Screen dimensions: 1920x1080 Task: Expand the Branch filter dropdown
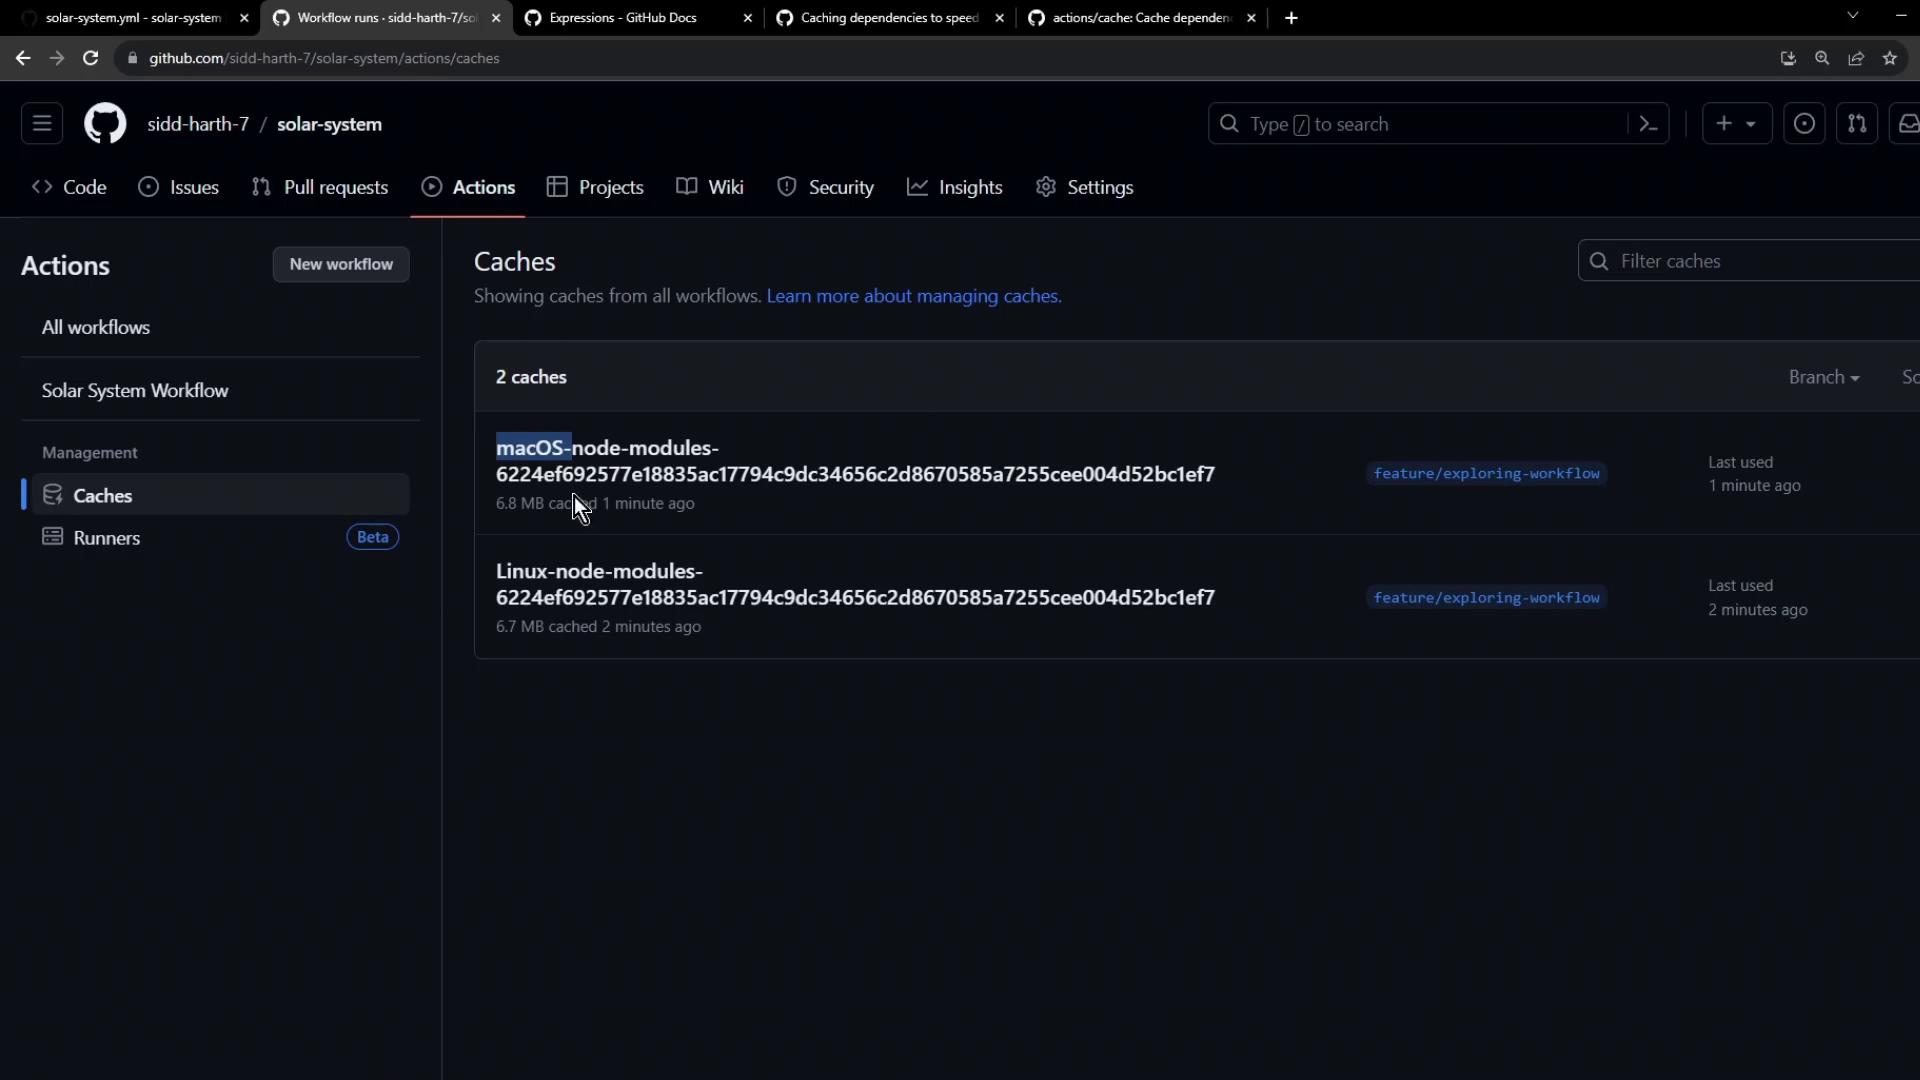(1823, 377)
